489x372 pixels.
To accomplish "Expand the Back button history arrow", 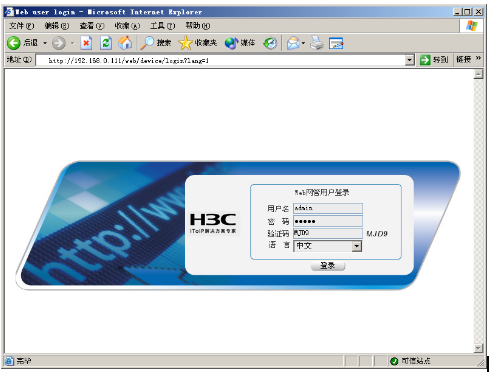I will [45, 43].
